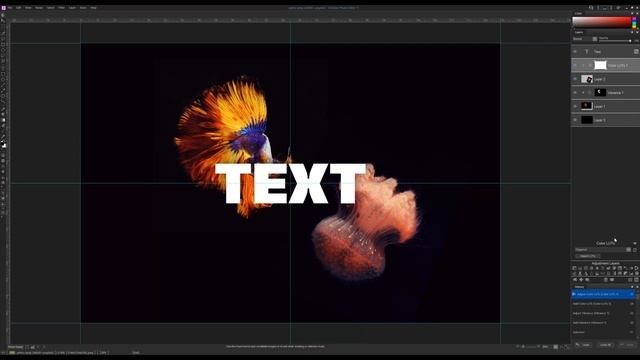Pick a red shade in the color gradient
Image resolution: width=640 pixels, height=360 pixels.
click(x=601, y=22)
